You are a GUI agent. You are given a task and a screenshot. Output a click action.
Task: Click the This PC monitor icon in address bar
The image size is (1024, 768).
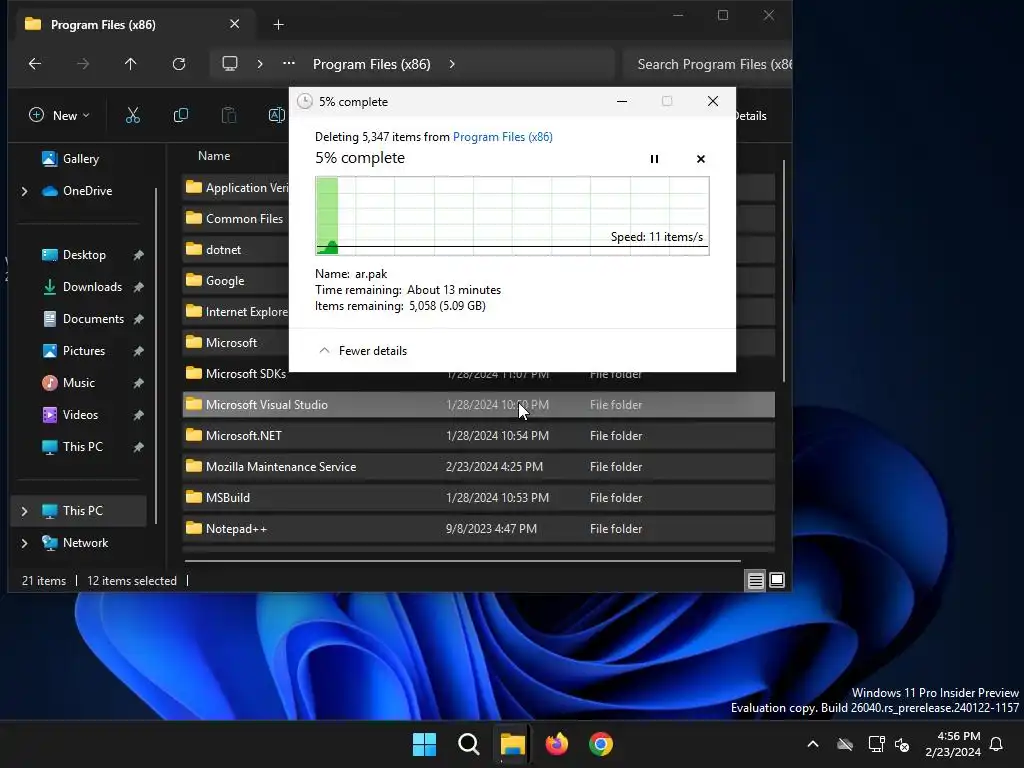[x=230, y=63]
